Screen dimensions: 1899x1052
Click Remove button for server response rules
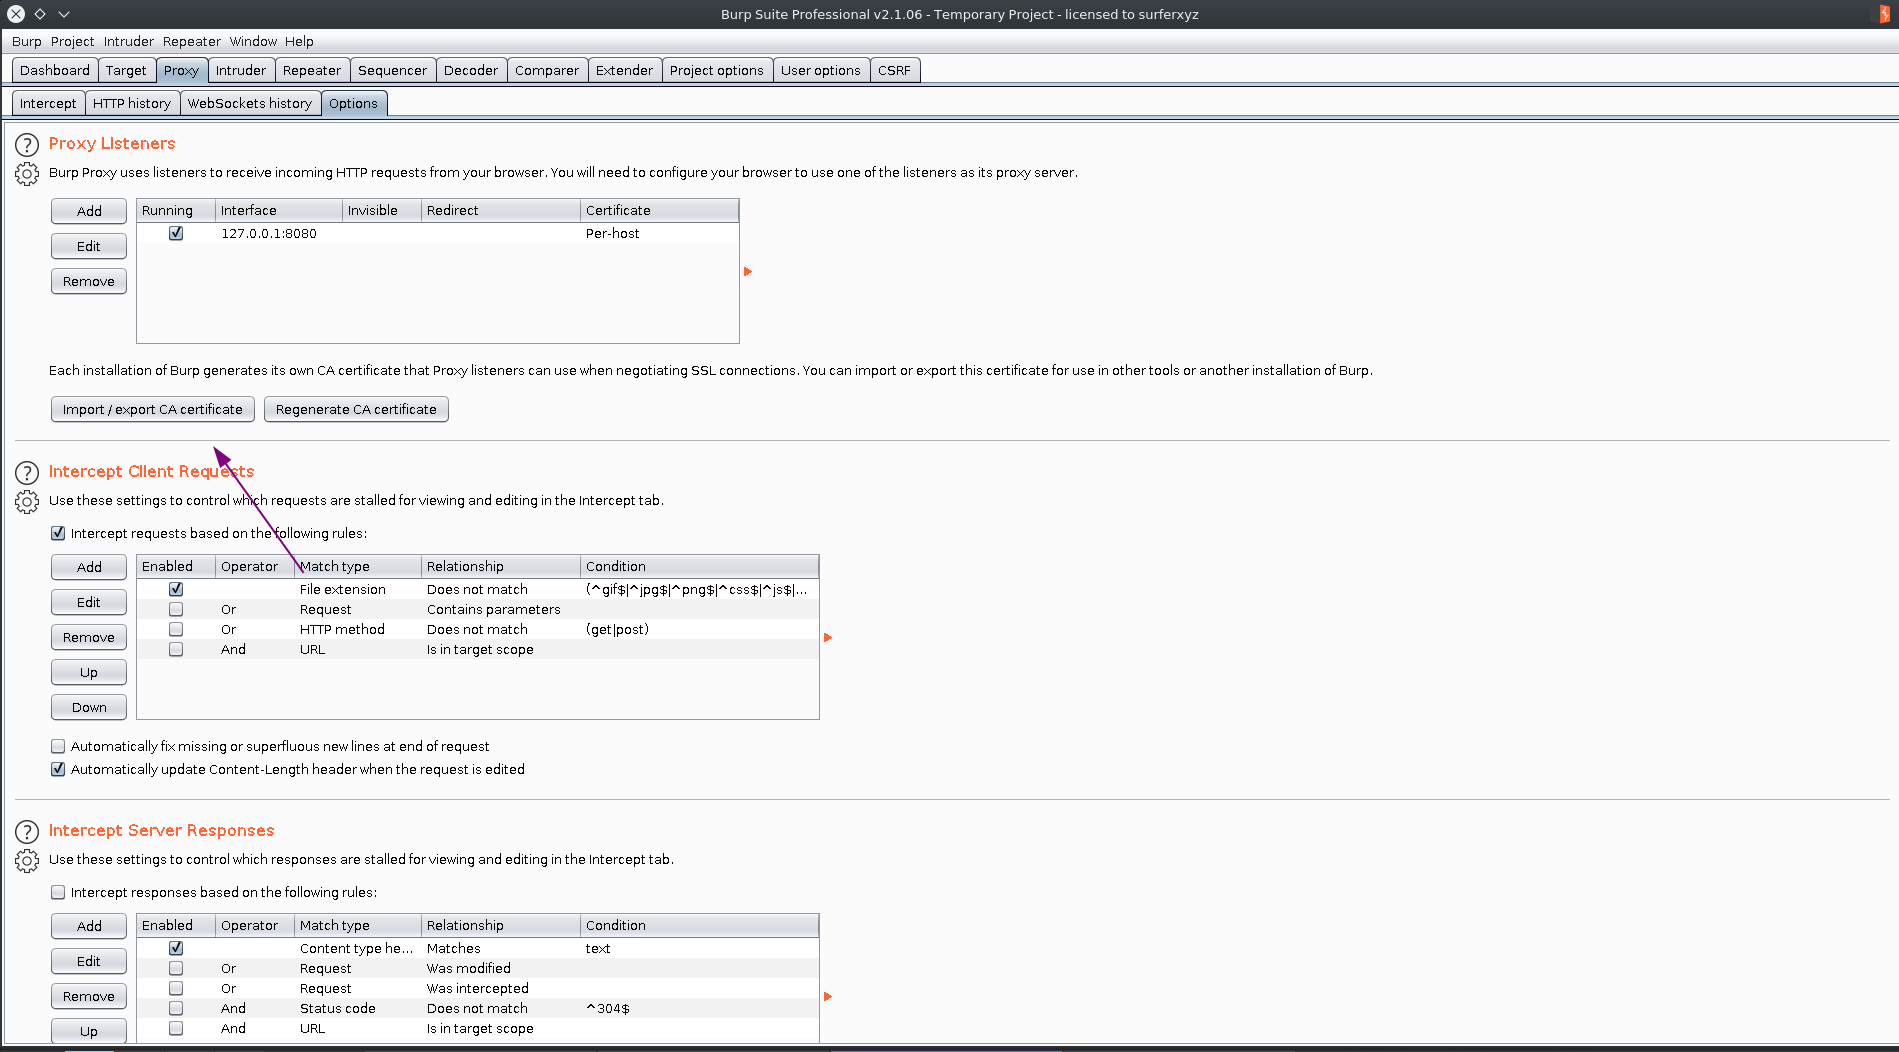pyautogui.click(x=89, y=996)
